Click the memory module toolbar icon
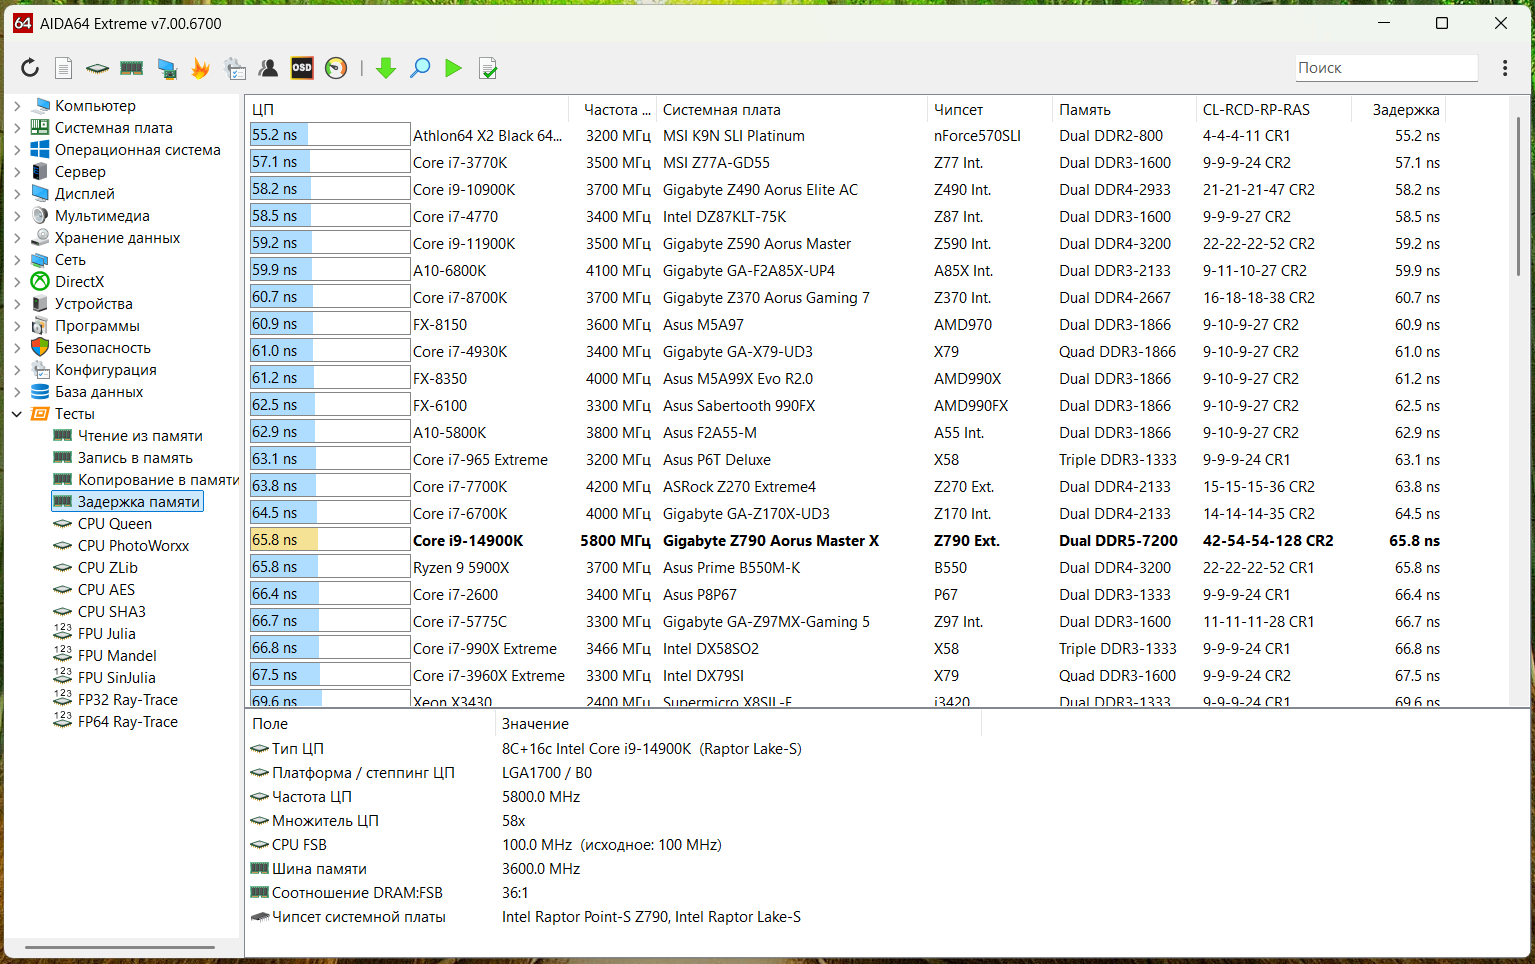Viewport: 1535px width, 964px height. coord(131,68)
